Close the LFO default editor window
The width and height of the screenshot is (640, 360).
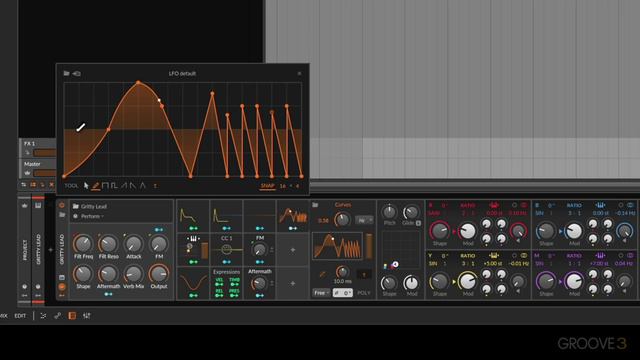299,73
